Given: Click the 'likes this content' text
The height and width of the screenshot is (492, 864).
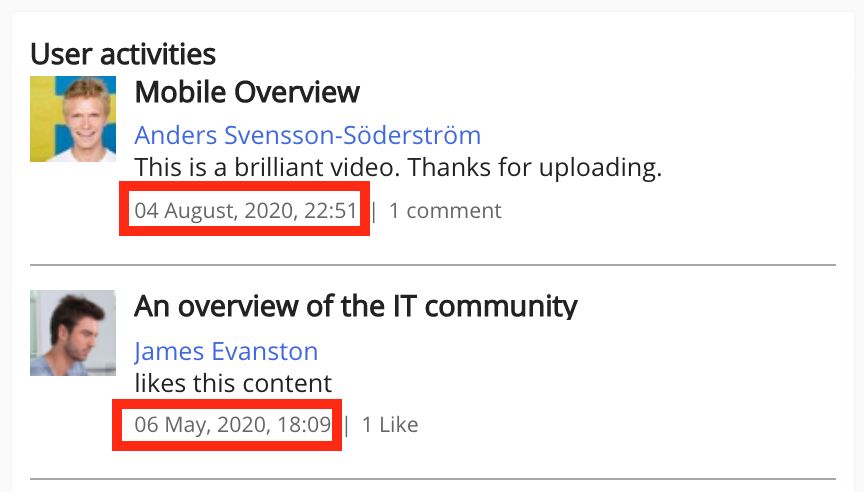Looking at the screenshot, I should point(233,382).
